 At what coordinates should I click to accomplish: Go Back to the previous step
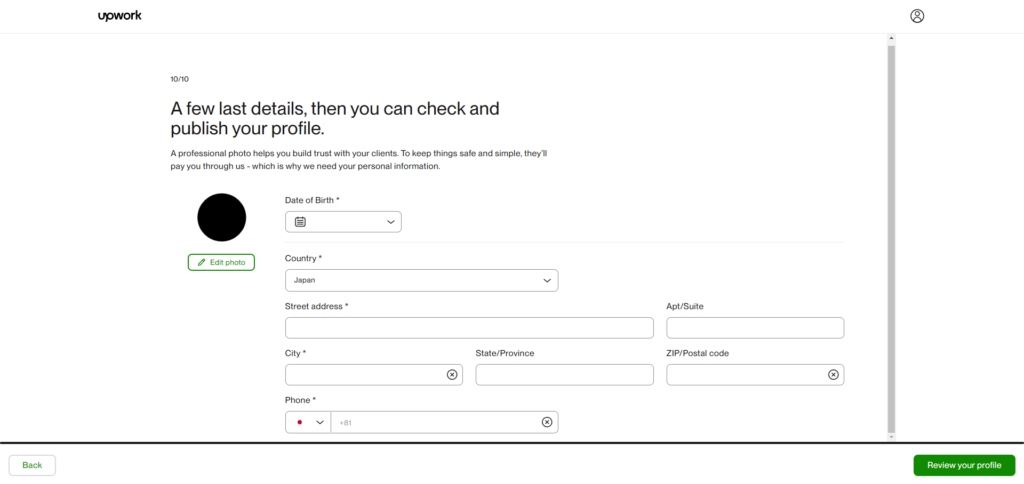(x=32, y=465)
